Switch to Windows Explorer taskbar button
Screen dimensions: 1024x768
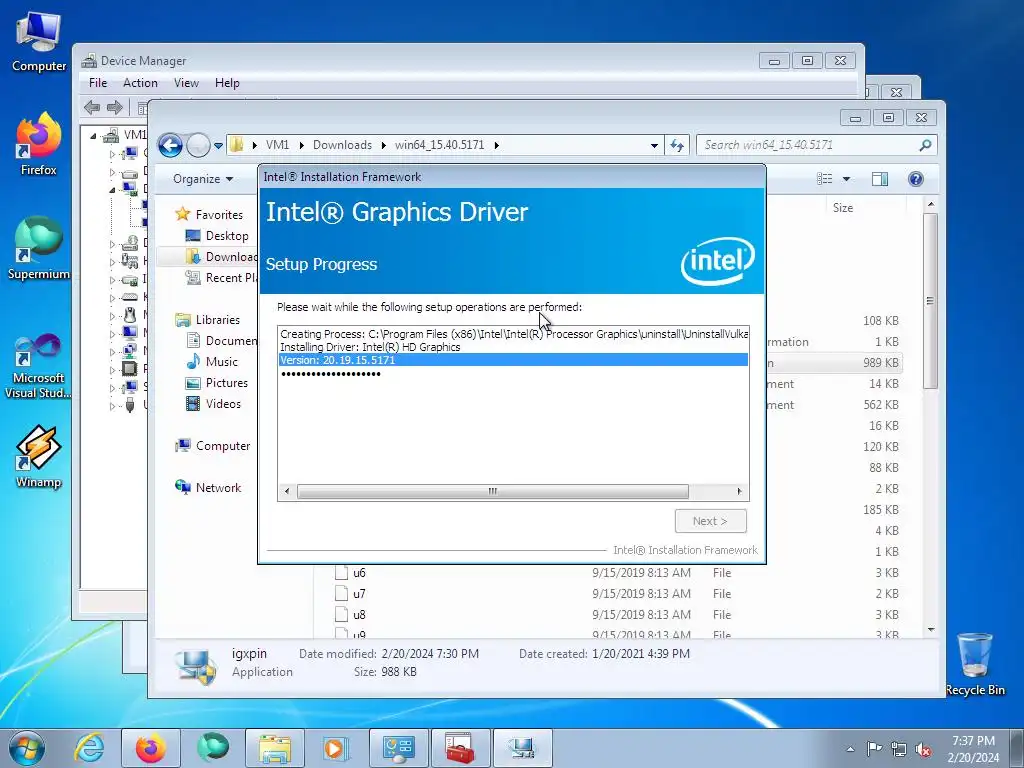coord(275,748)
